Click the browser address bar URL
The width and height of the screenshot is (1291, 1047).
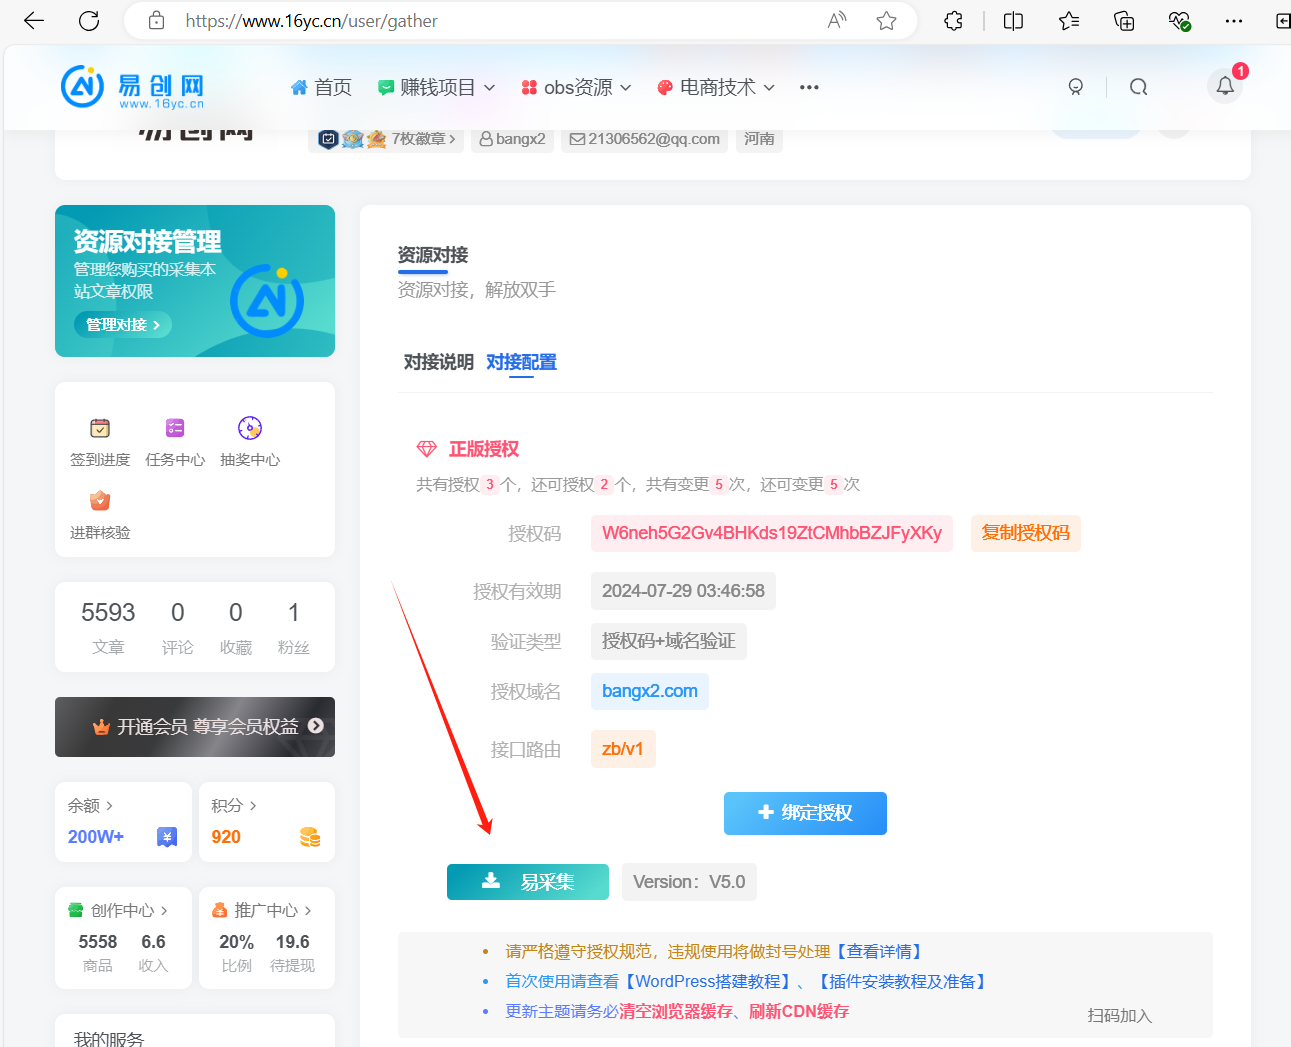tap(311, 21)
